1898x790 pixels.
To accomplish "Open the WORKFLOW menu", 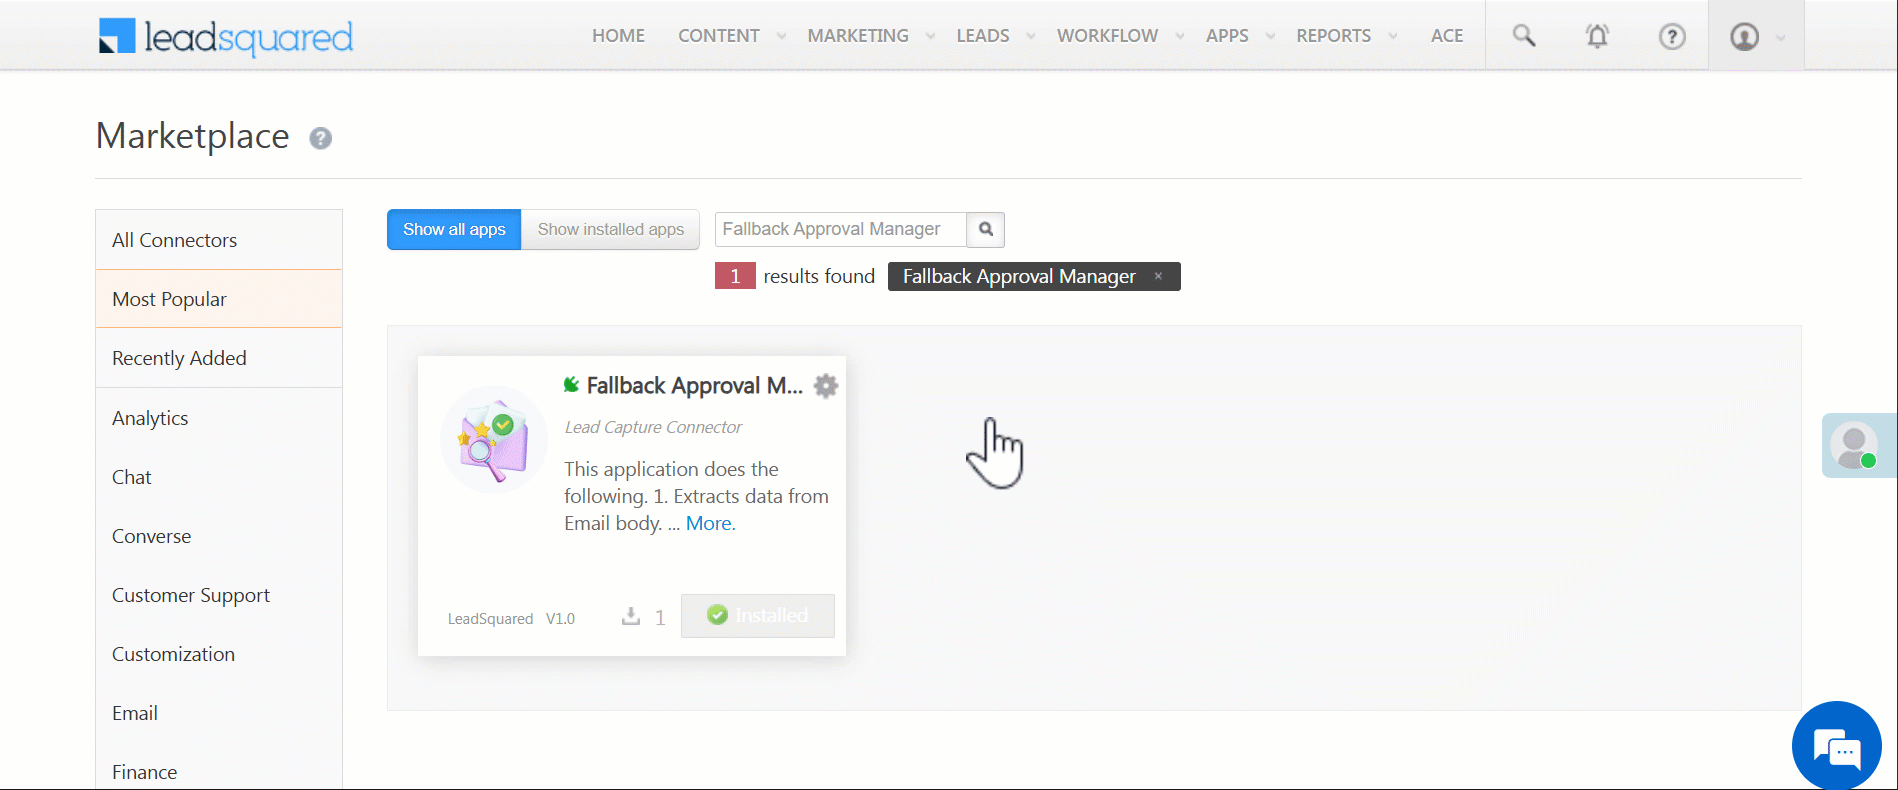I will (x=1107, y=36).
